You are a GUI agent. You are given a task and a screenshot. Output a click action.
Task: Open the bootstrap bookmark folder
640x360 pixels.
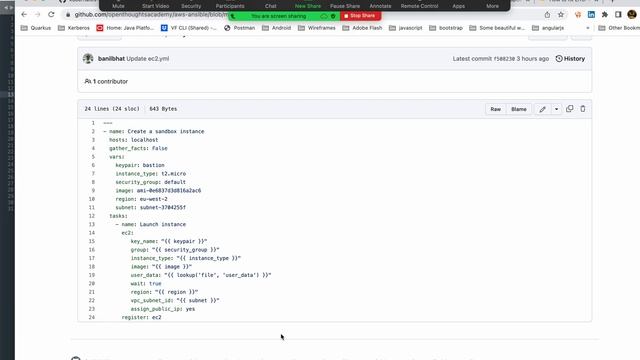pos(446,28)
